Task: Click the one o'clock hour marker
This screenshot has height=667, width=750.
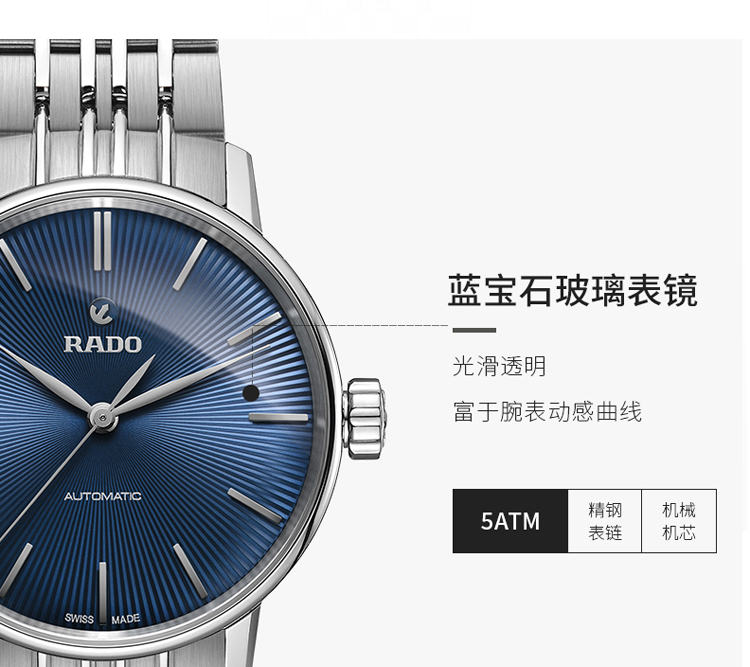Action: [x=190, y=264]
